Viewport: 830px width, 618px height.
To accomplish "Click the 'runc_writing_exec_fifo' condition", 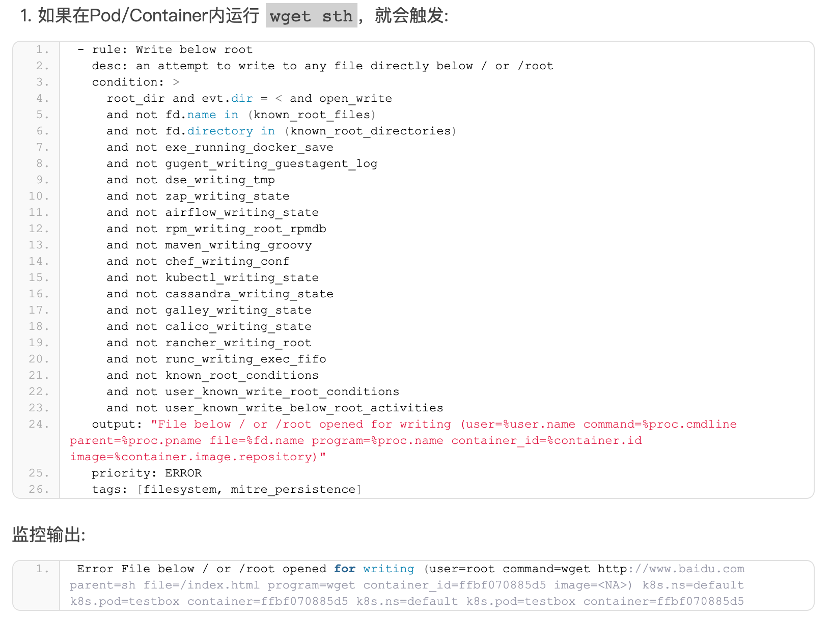I will tap(245, 359).
